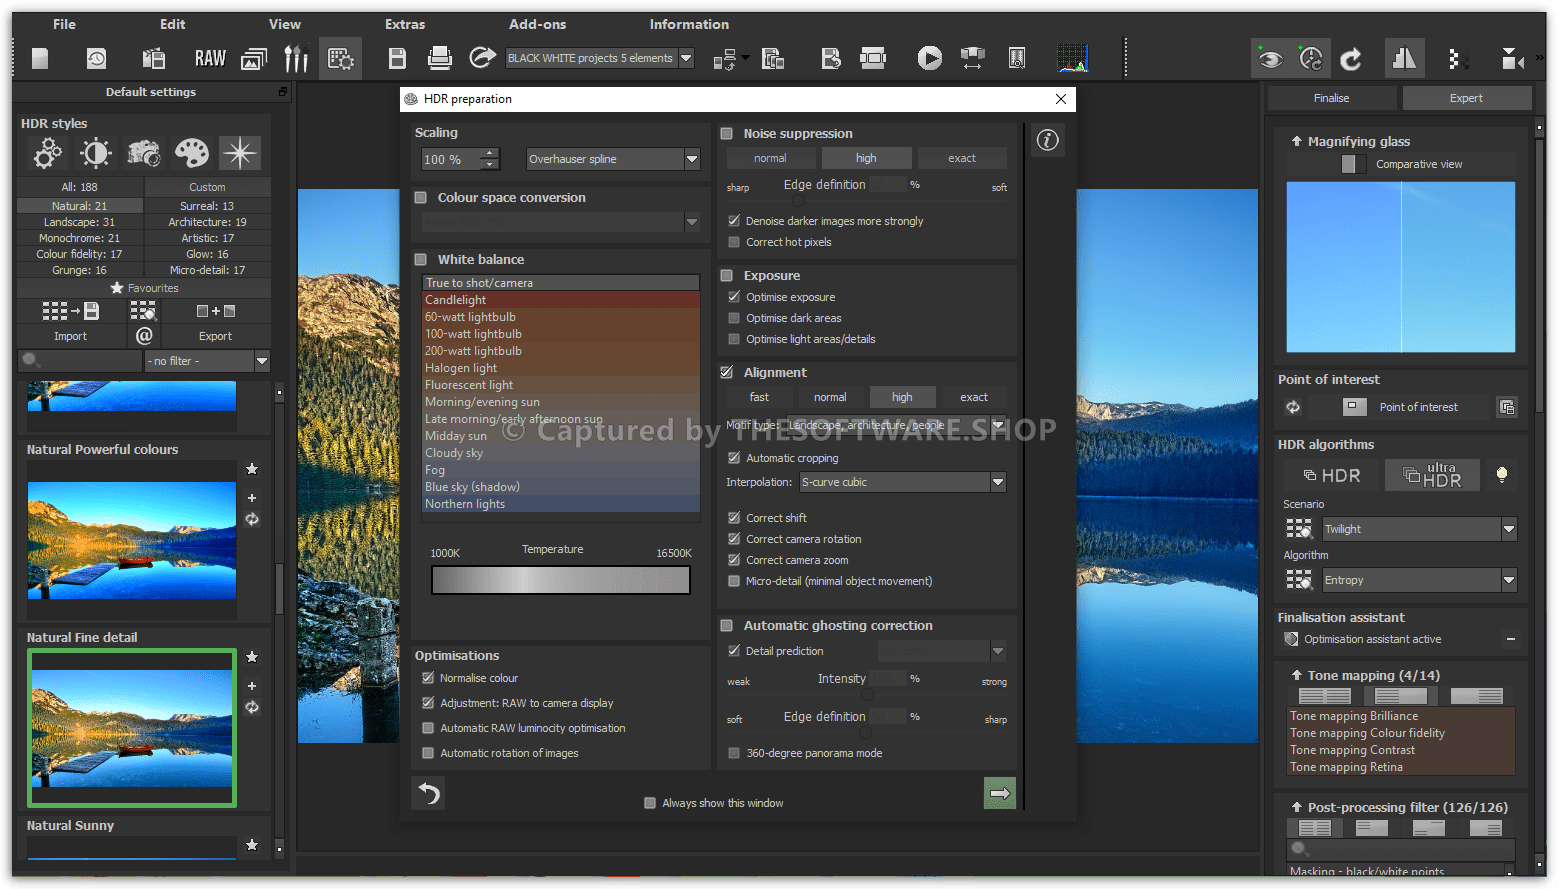
Task: Enable Automatic rotation of images
Action: pos(428,753)
